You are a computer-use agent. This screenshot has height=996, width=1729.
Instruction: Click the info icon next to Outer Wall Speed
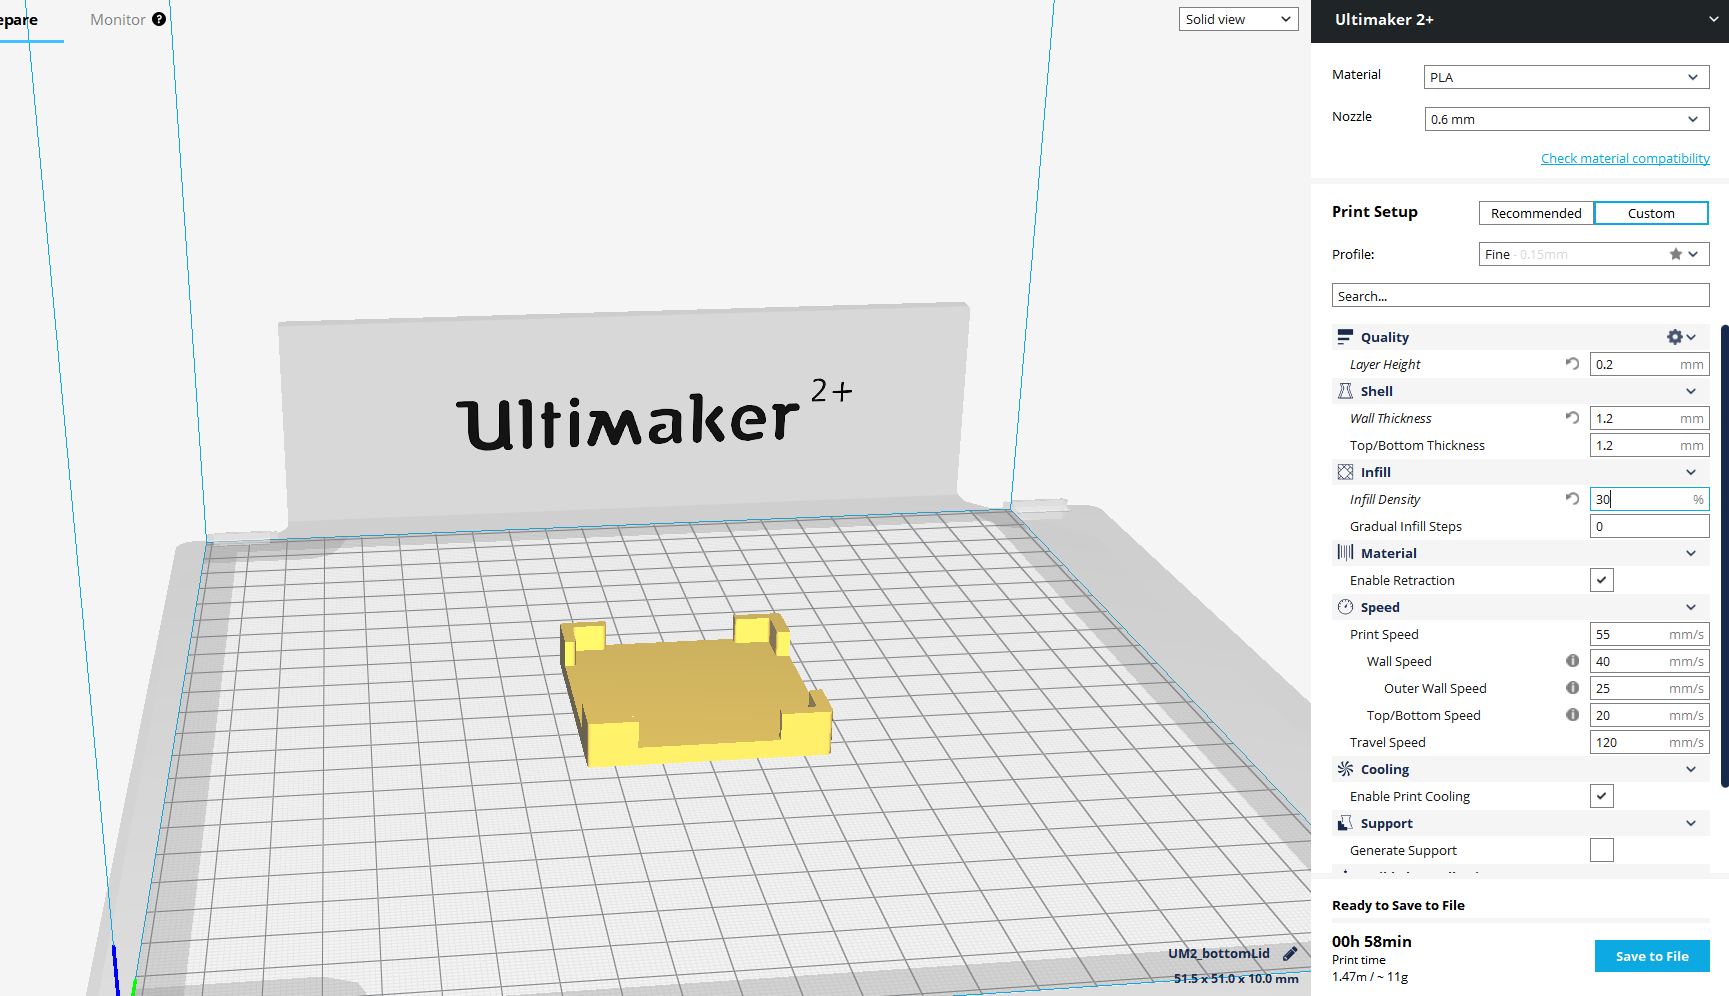tap(1572, 688)
